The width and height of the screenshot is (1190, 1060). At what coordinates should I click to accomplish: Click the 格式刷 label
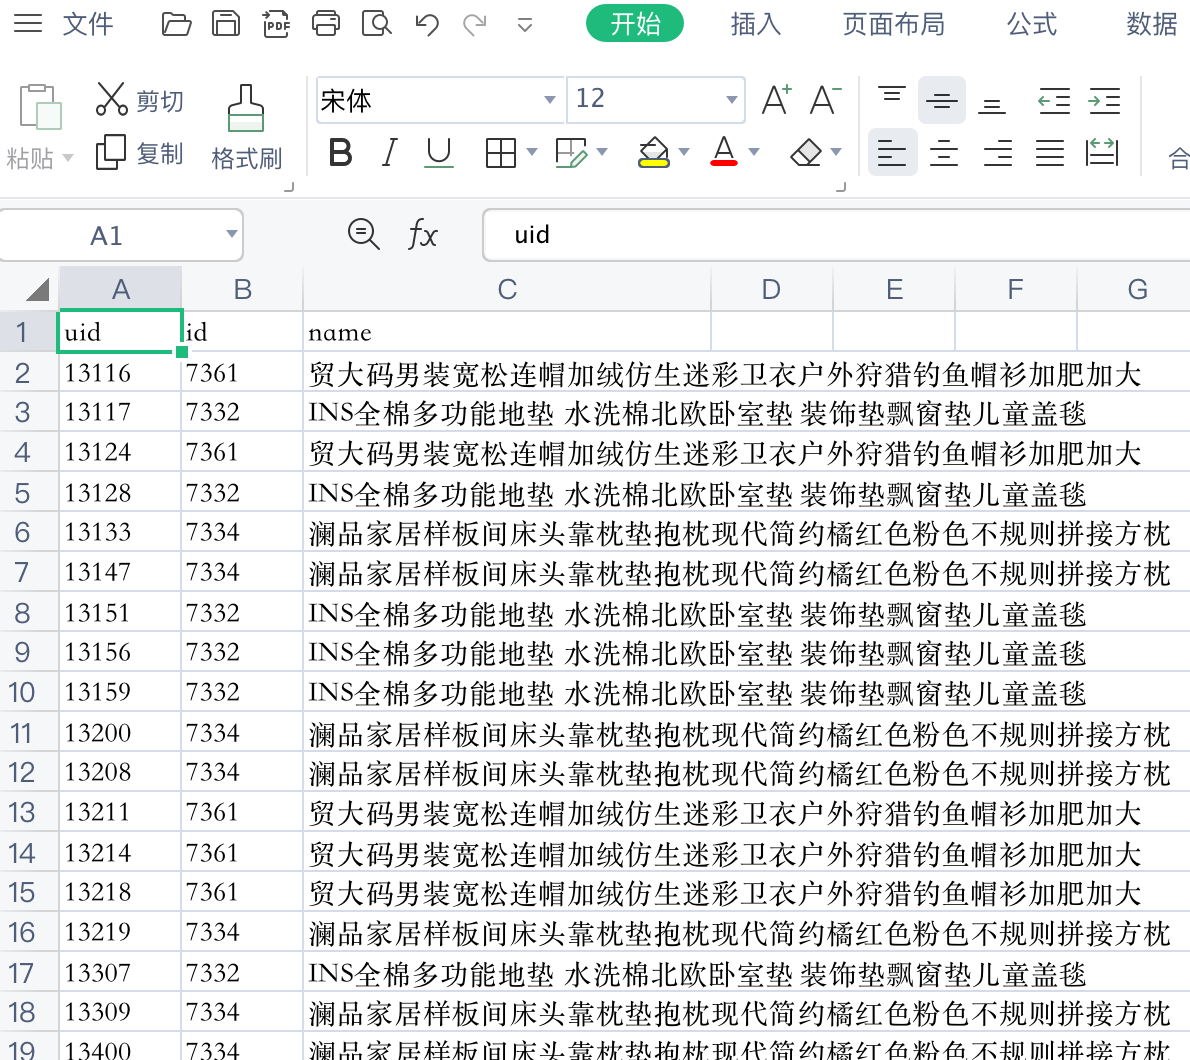pos(247,159)
